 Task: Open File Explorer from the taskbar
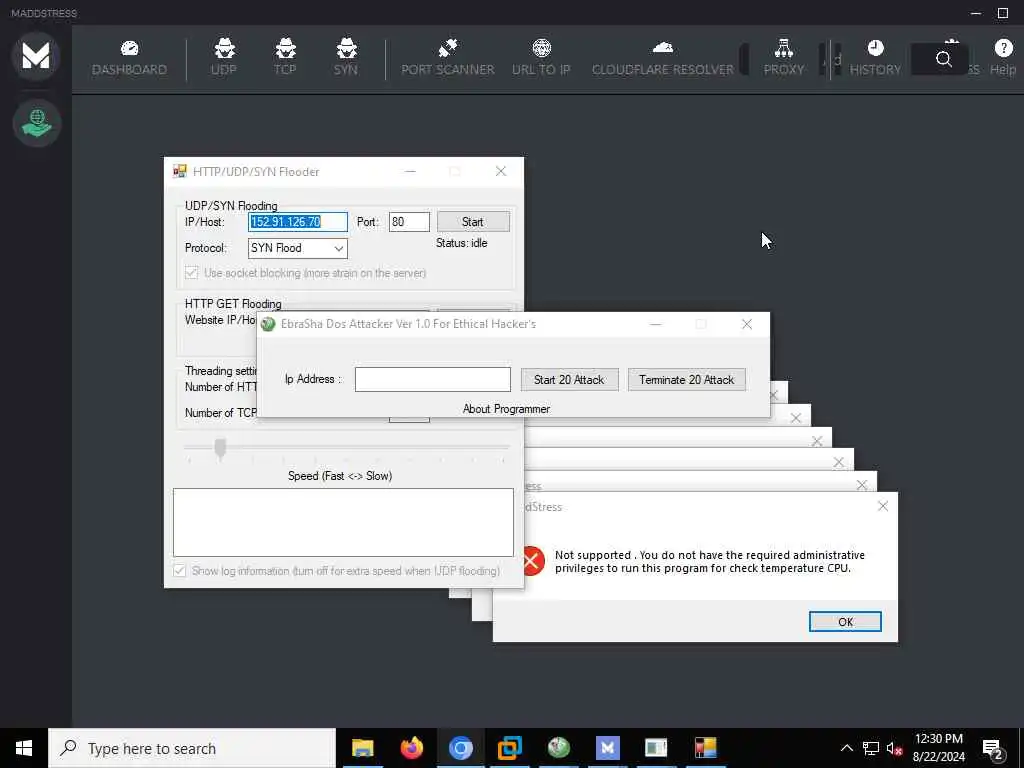362,748
